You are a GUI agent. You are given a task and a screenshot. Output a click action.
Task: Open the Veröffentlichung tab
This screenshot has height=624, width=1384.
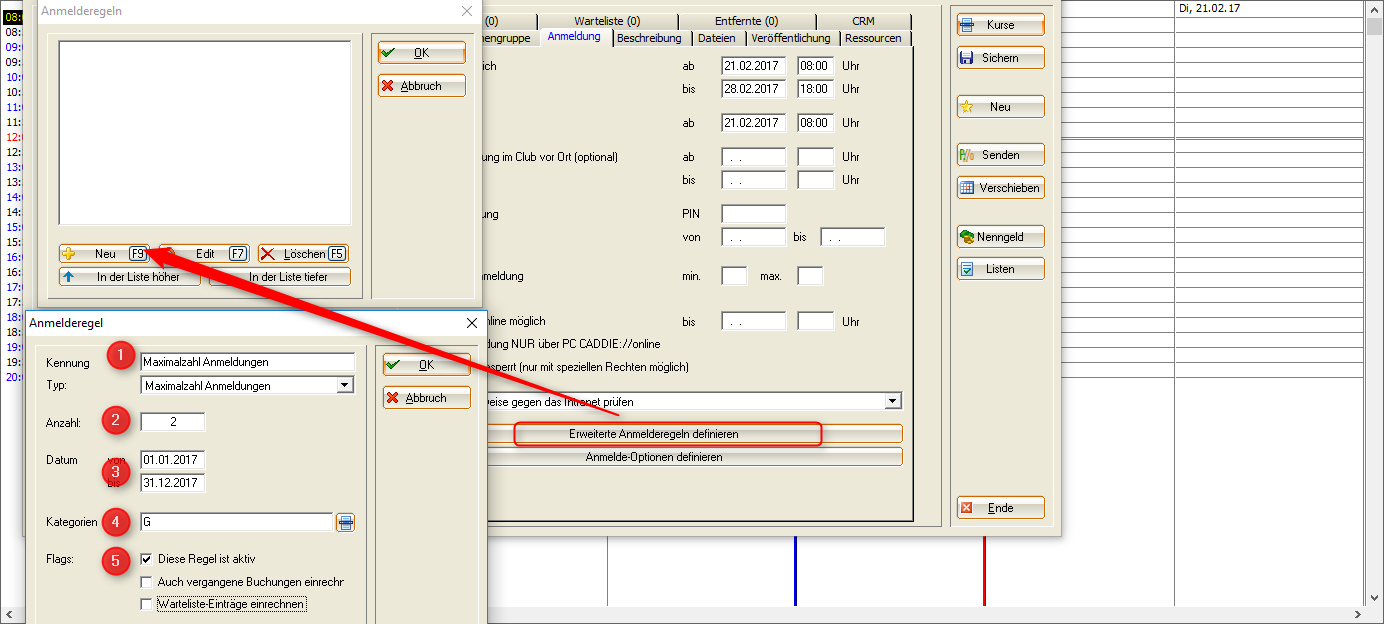click(x=790, y=38)
